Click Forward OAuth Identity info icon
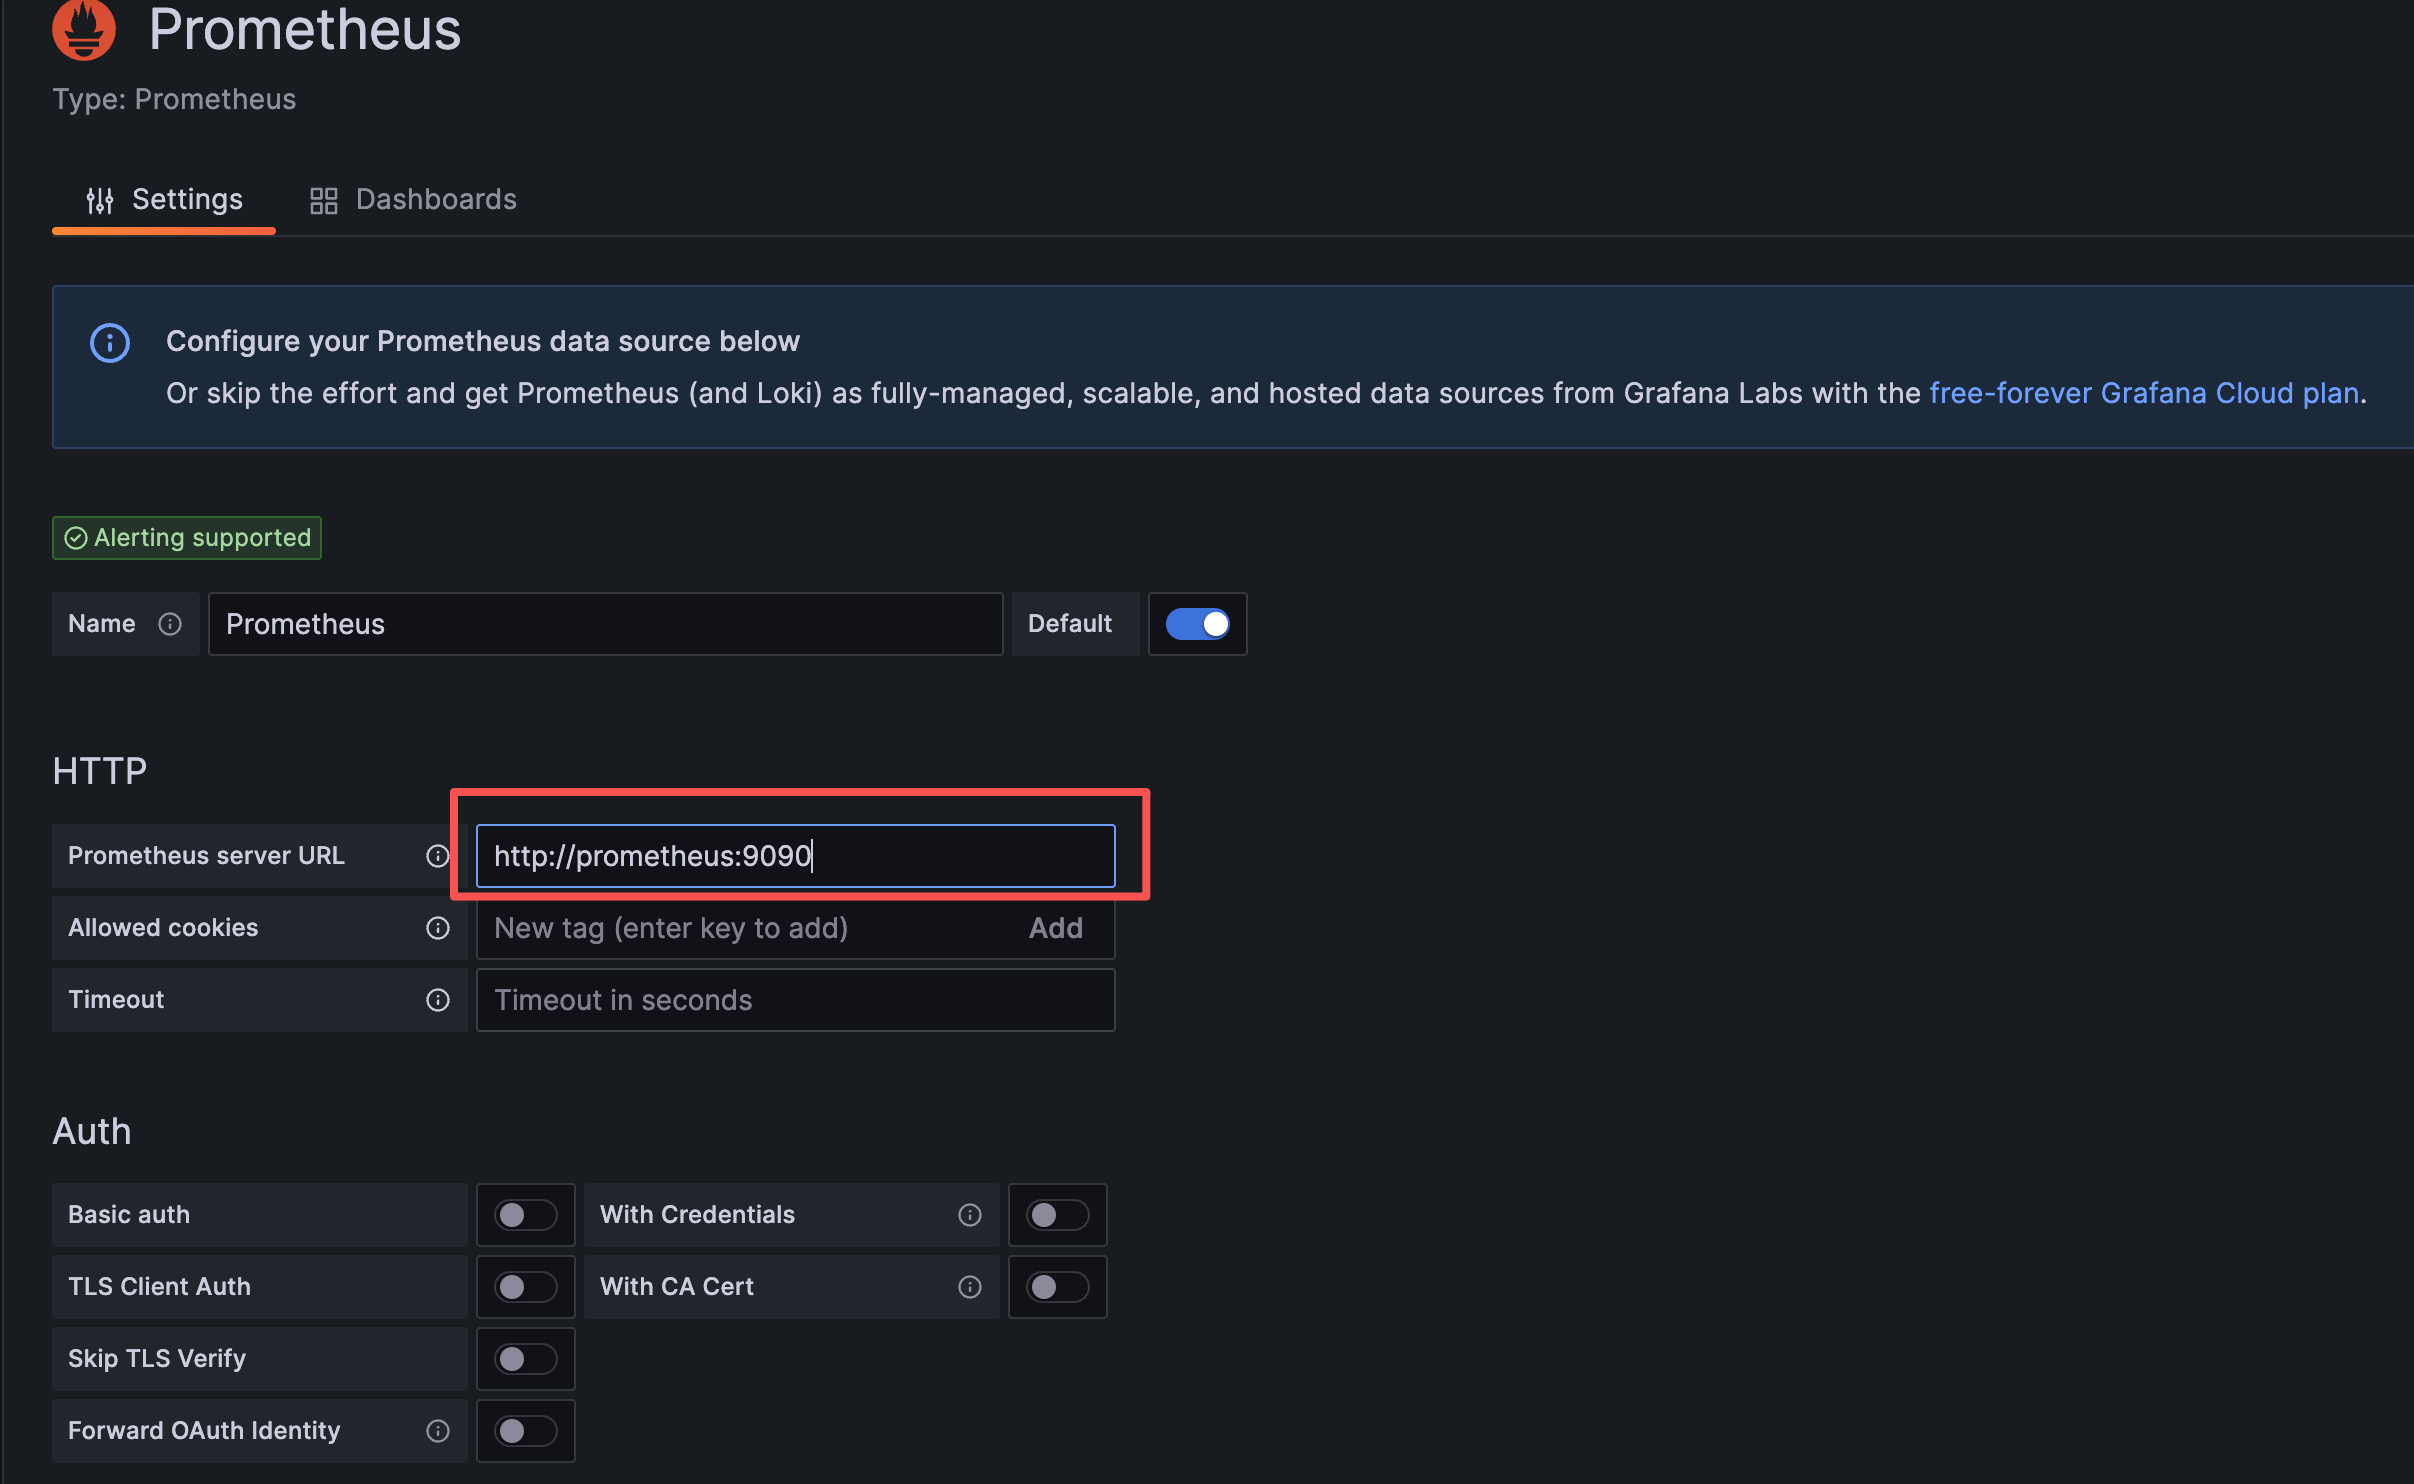The height and width of the screenshot is (1484, 2414). 437,1431
